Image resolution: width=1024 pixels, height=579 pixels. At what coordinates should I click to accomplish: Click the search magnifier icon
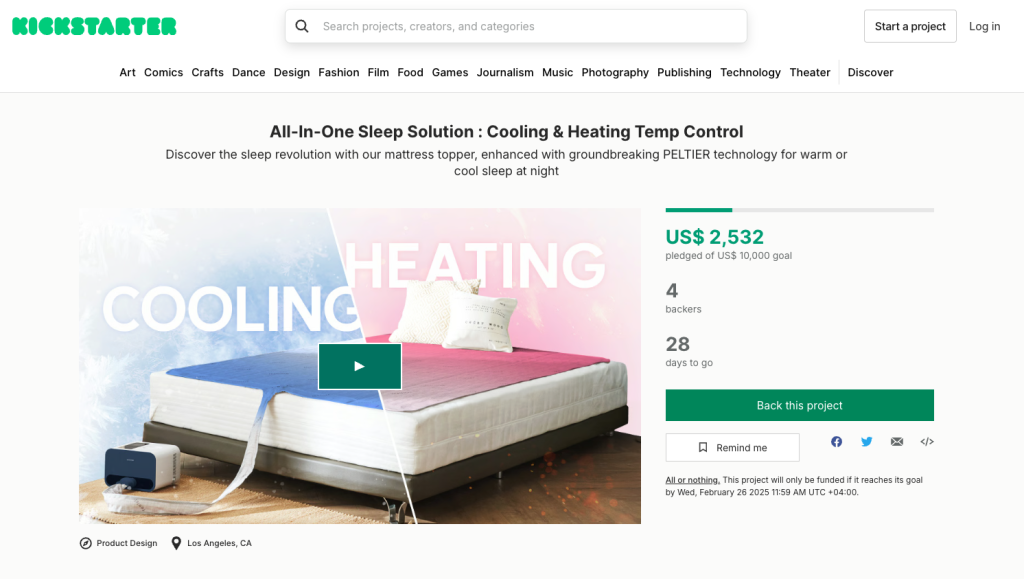pyautogui.click(x=302, y=26)
